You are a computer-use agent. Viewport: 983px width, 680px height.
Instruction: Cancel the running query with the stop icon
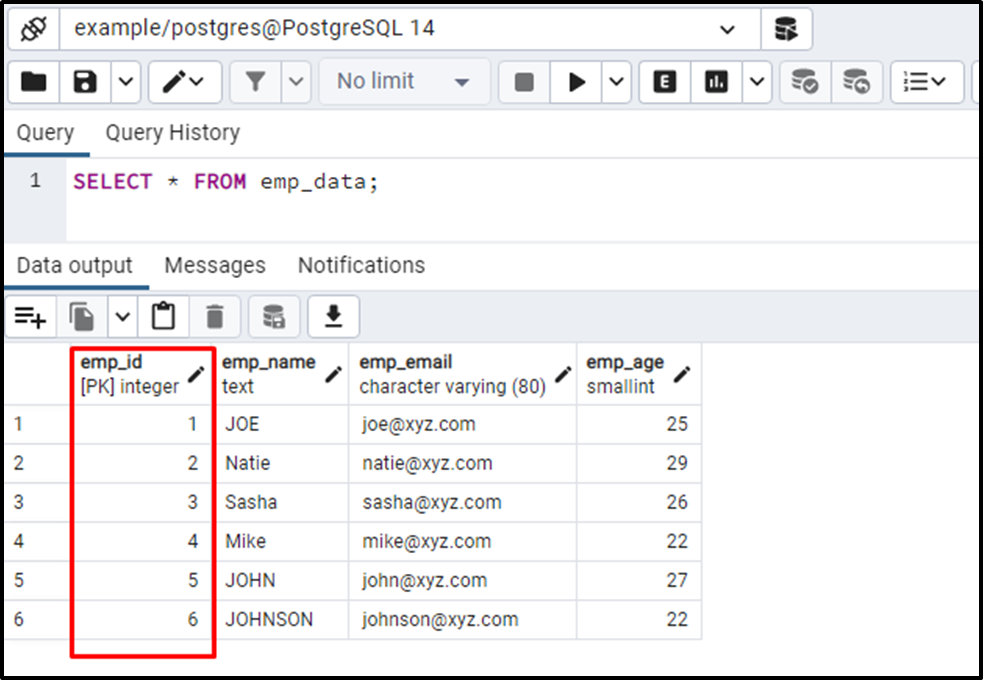tap(523, 82)
